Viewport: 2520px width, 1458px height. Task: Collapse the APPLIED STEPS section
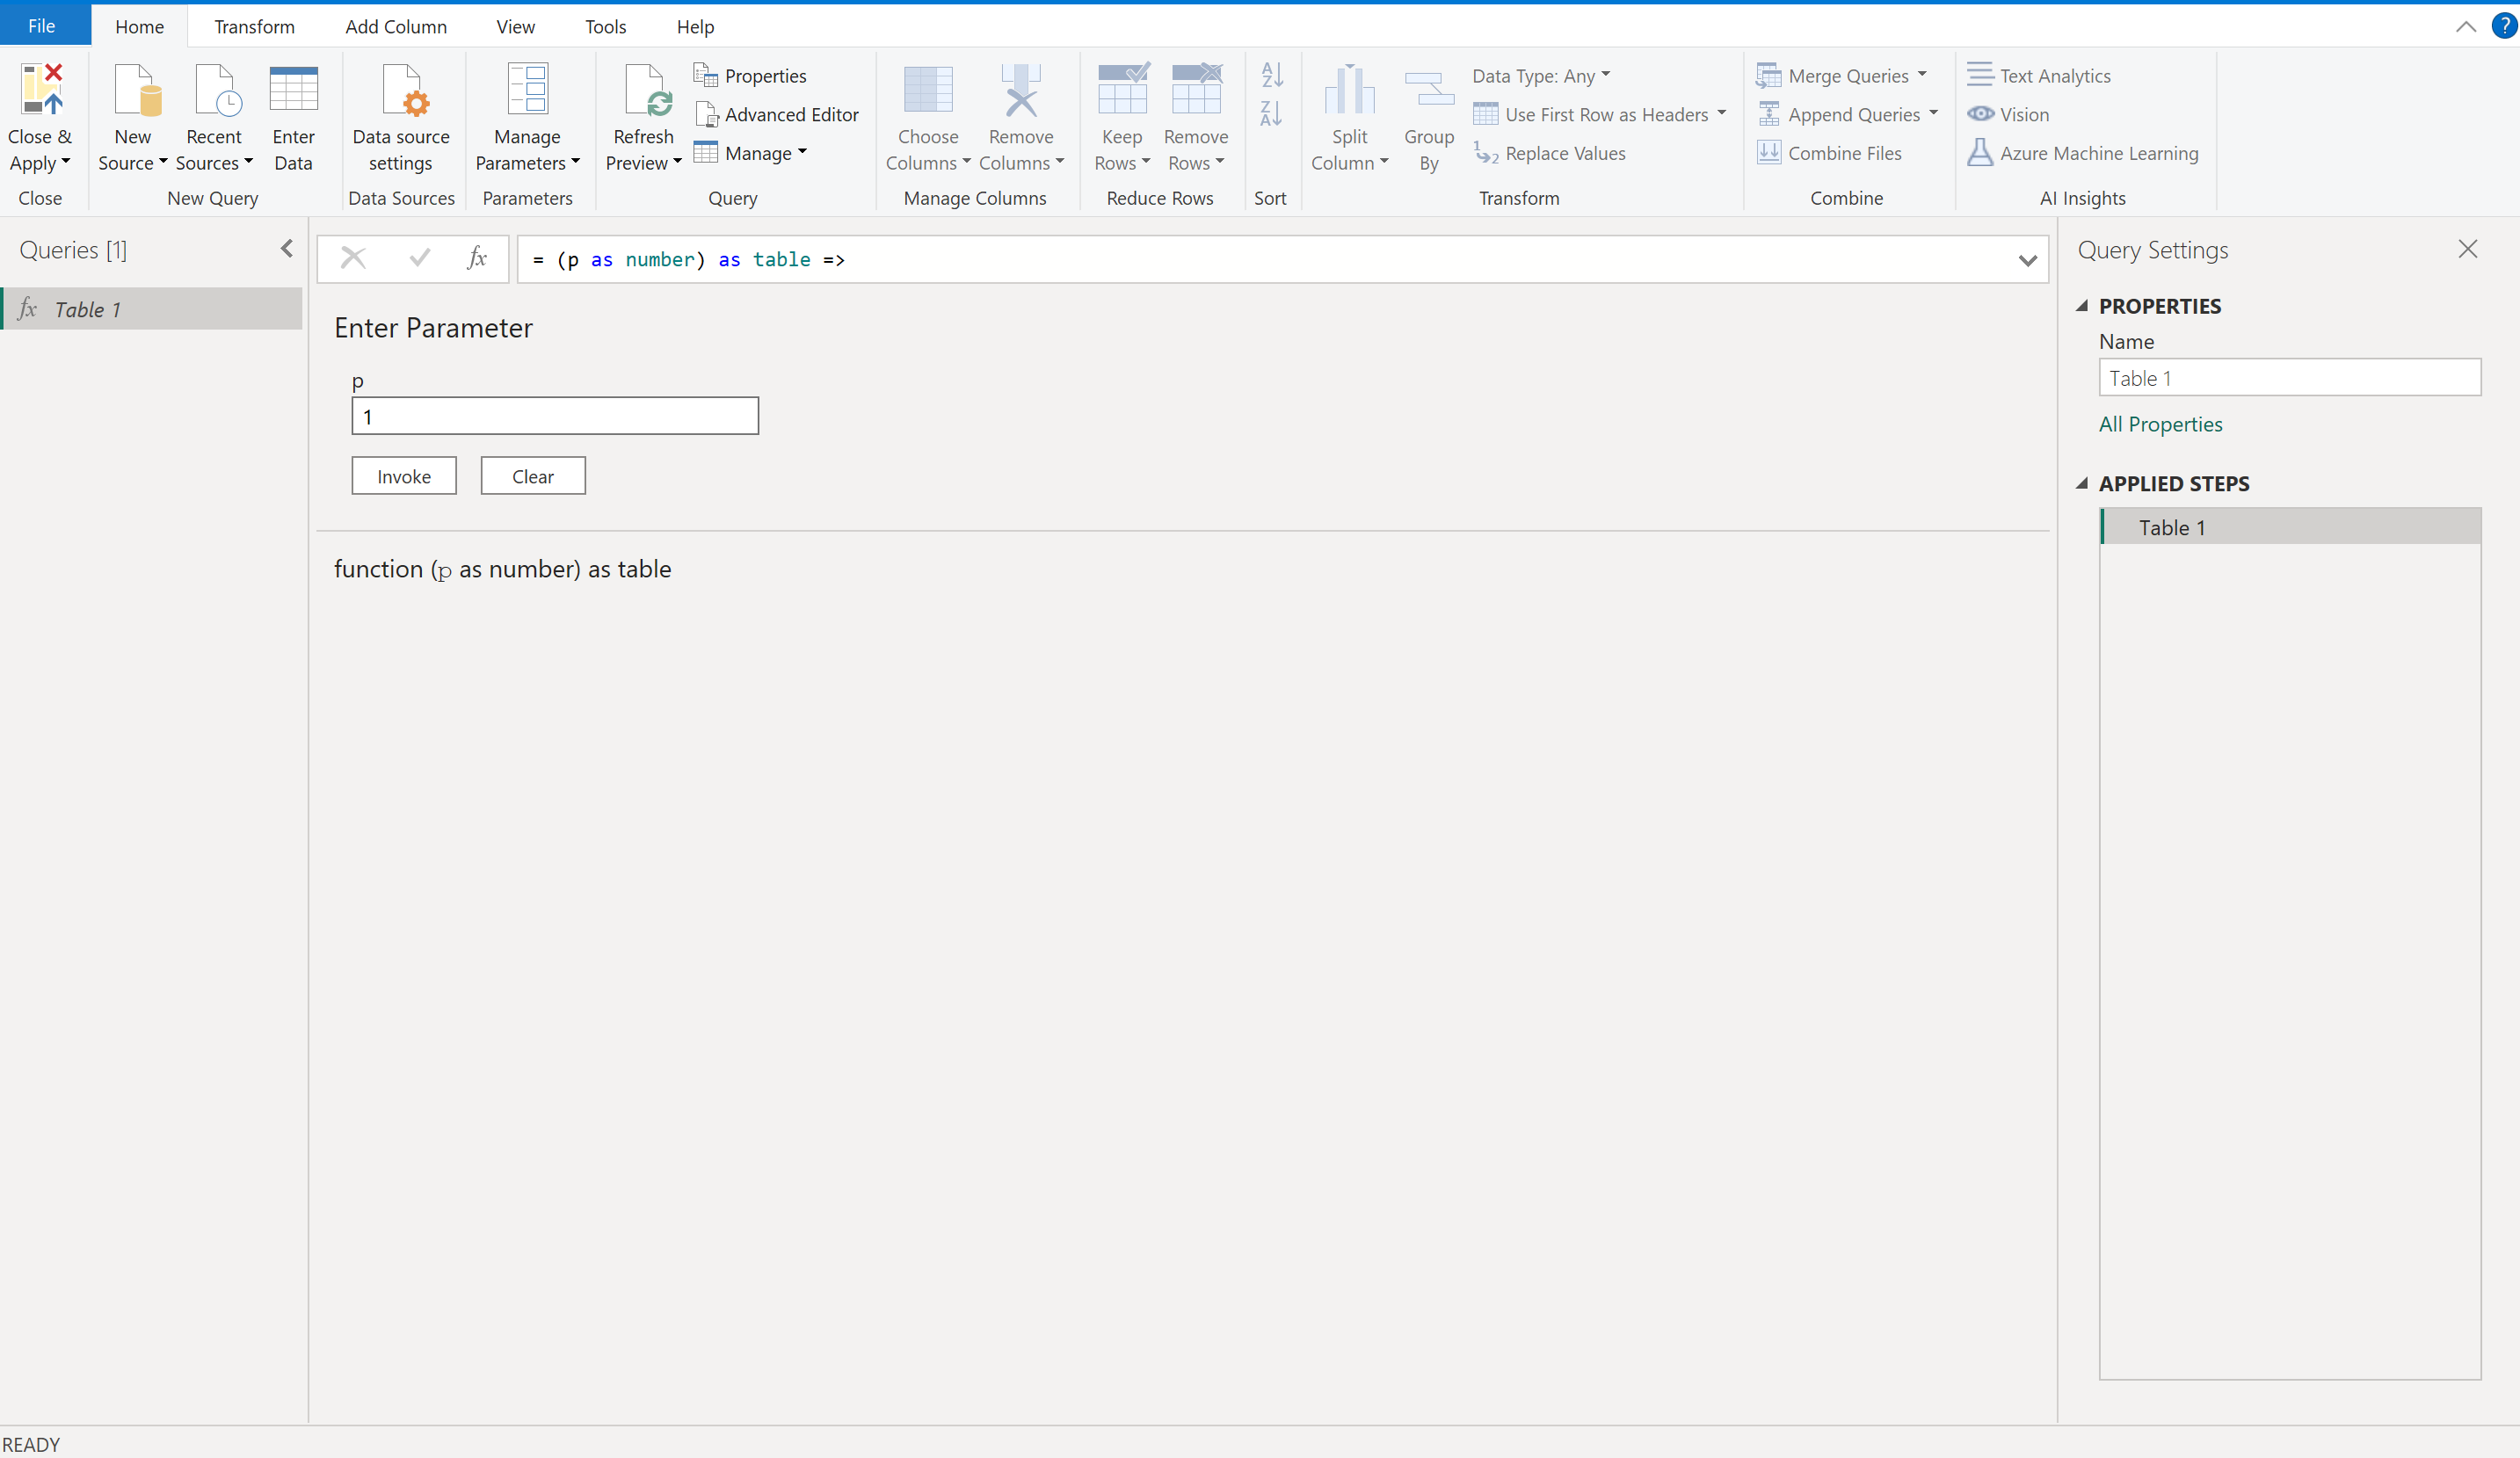coord(2082,484)
